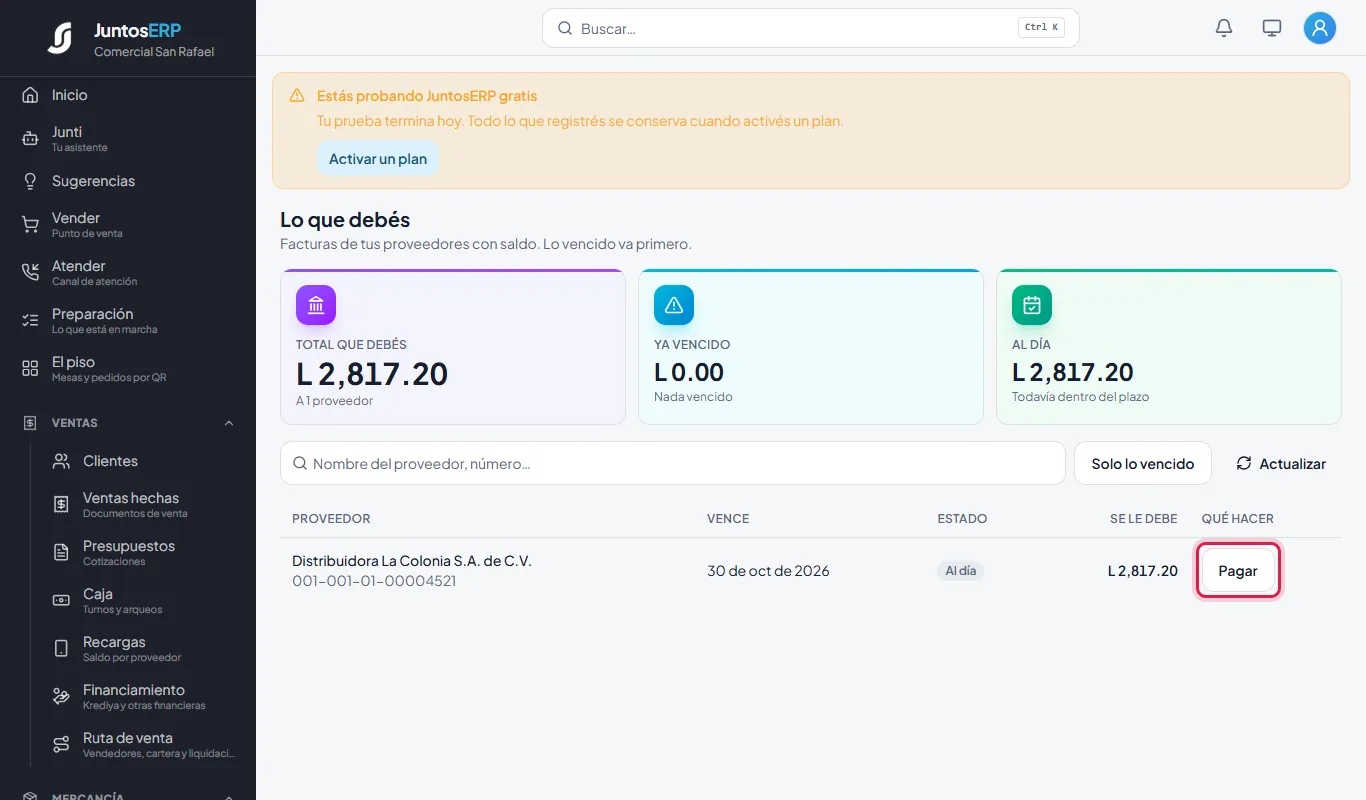Click Pagar for Distribuidora La Colonia
Viewport: 1366px width, 800px height.
pyautogui.click(x=1238, y=571)
